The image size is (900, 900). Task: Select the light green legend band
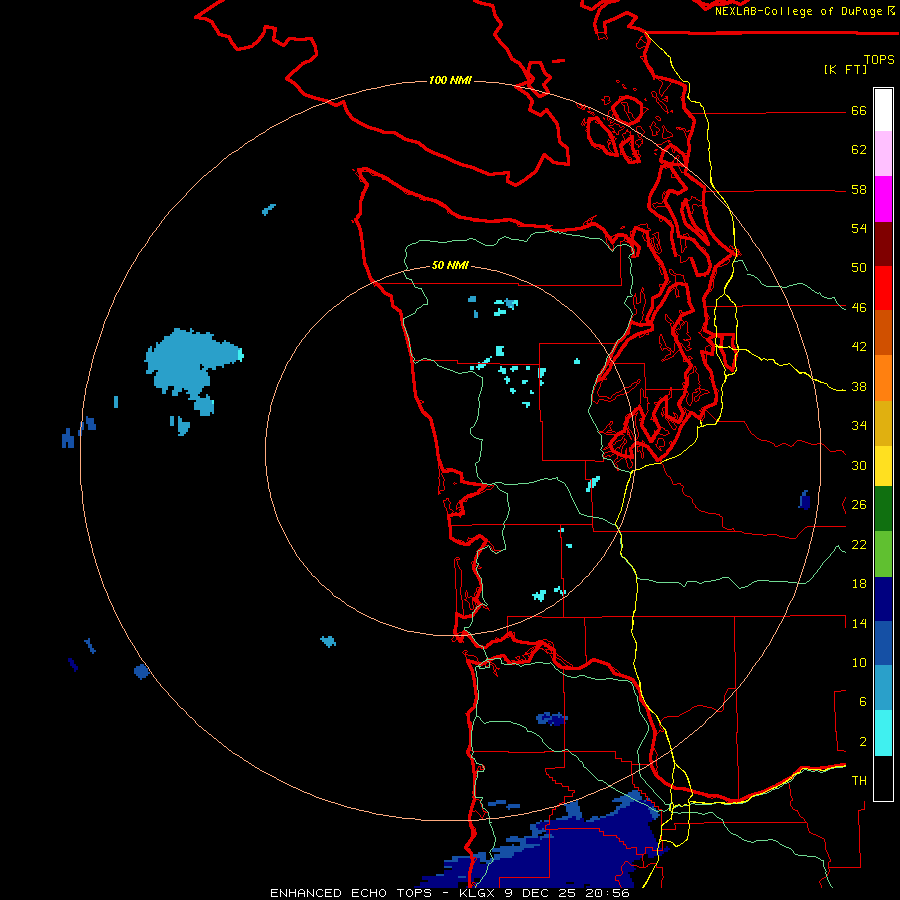pos(883,554)
